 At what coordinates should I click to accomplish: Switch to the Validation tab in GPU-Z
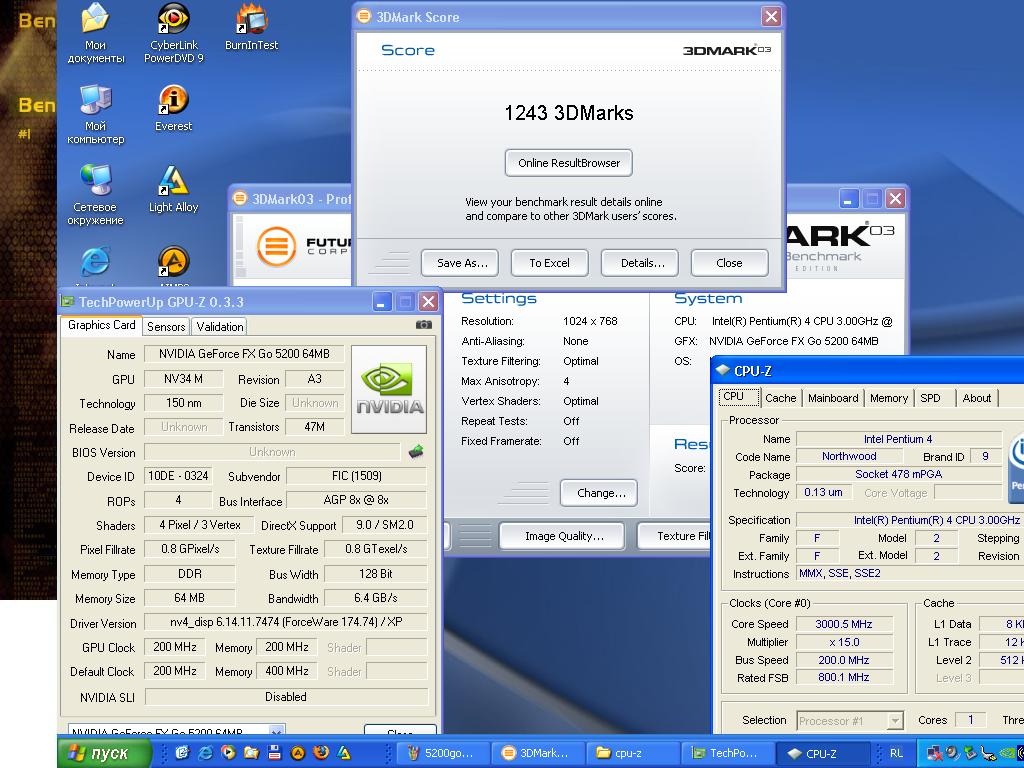pyautogui.click(x=219, y=327)
